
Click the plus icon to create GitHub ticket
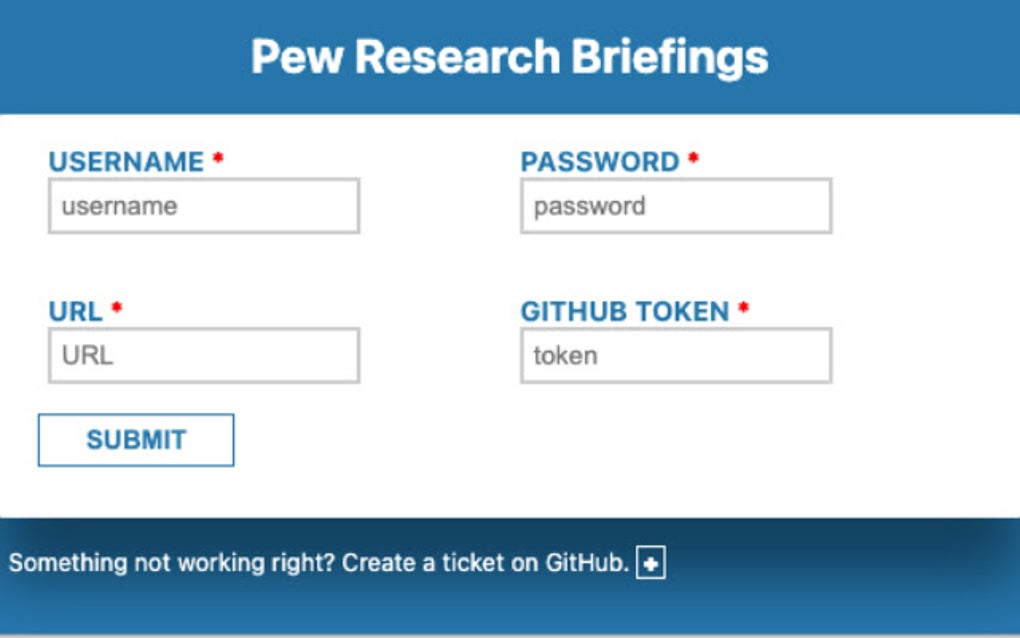pyautogui.click(x=652, y=563)
